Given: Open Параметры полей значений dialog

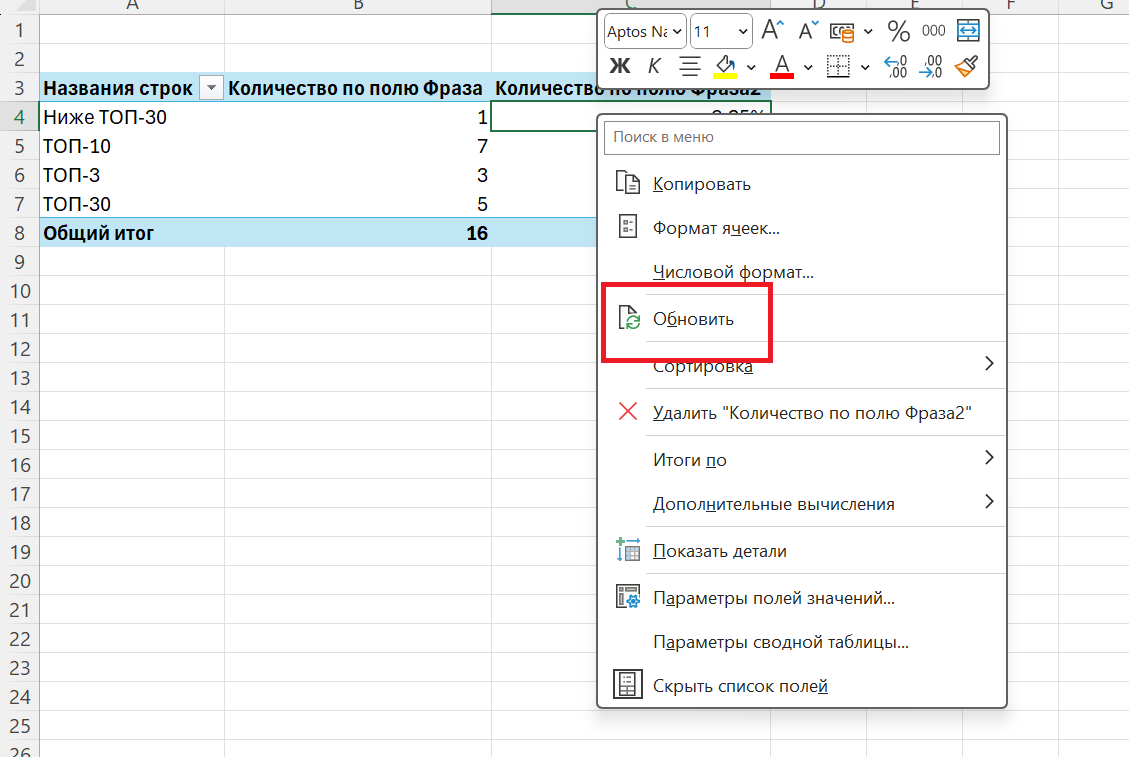Looking at the screenshot, I should pyautogui.click(x=801, y=597).
